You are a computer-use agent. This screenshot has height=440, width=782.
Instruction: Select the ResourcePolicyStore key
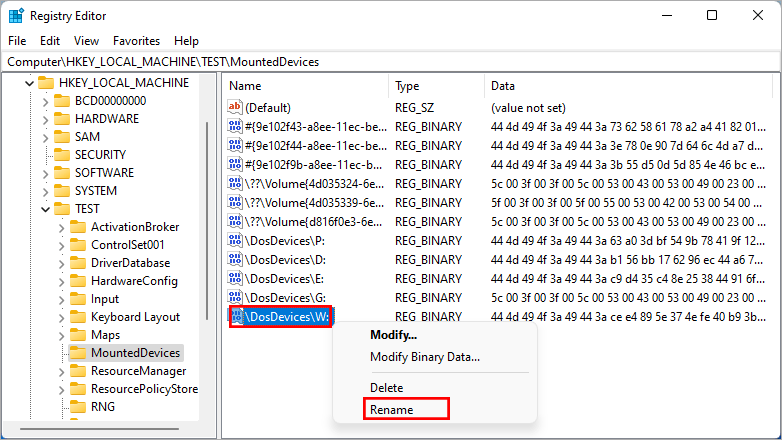click(144, 389)
